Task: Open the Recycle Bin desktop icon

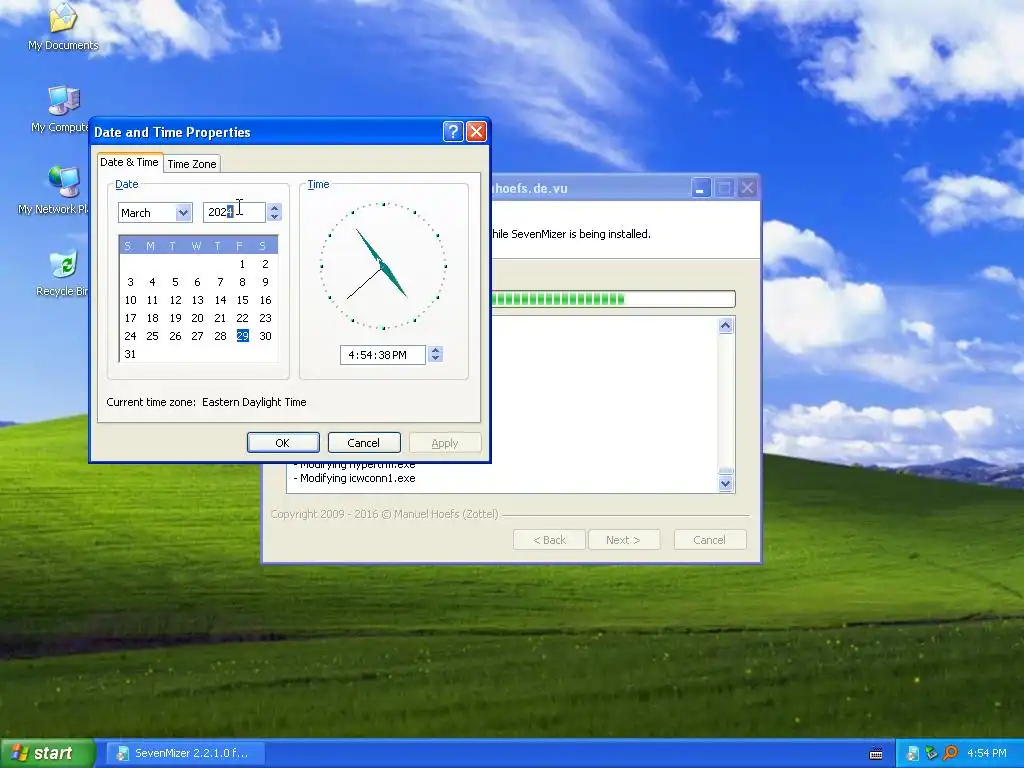Action: click(x=63, y=272)
